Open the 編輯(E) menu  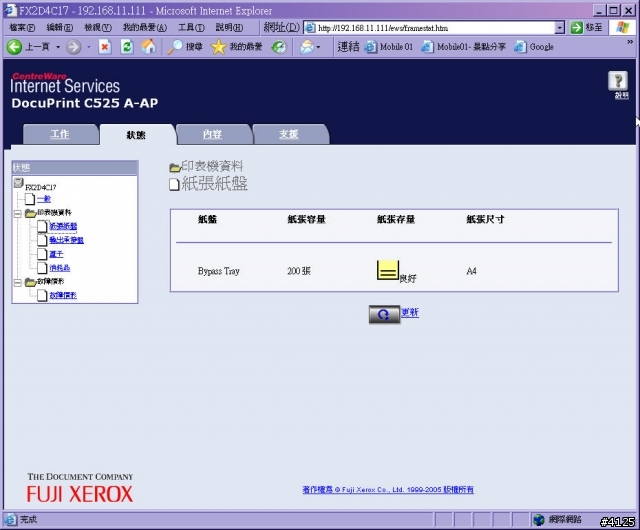(x=60, y=27)
